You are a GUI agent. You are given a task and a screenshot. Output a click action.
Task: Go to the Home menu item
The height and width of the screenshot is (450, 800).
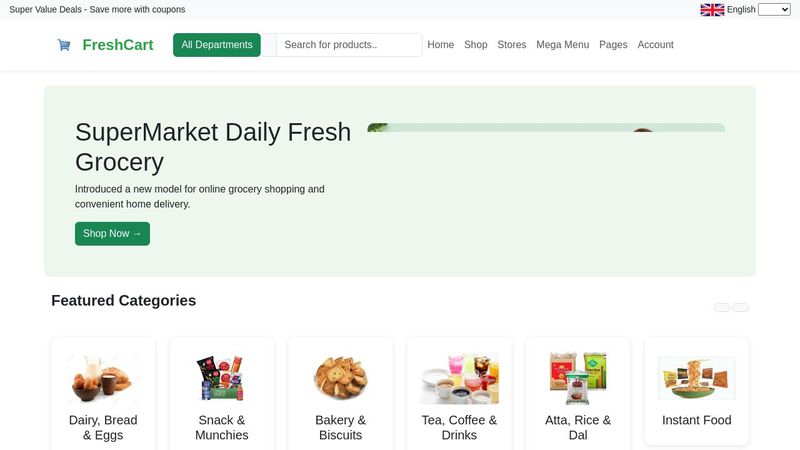pyautogui.click(x=441, y=45)
